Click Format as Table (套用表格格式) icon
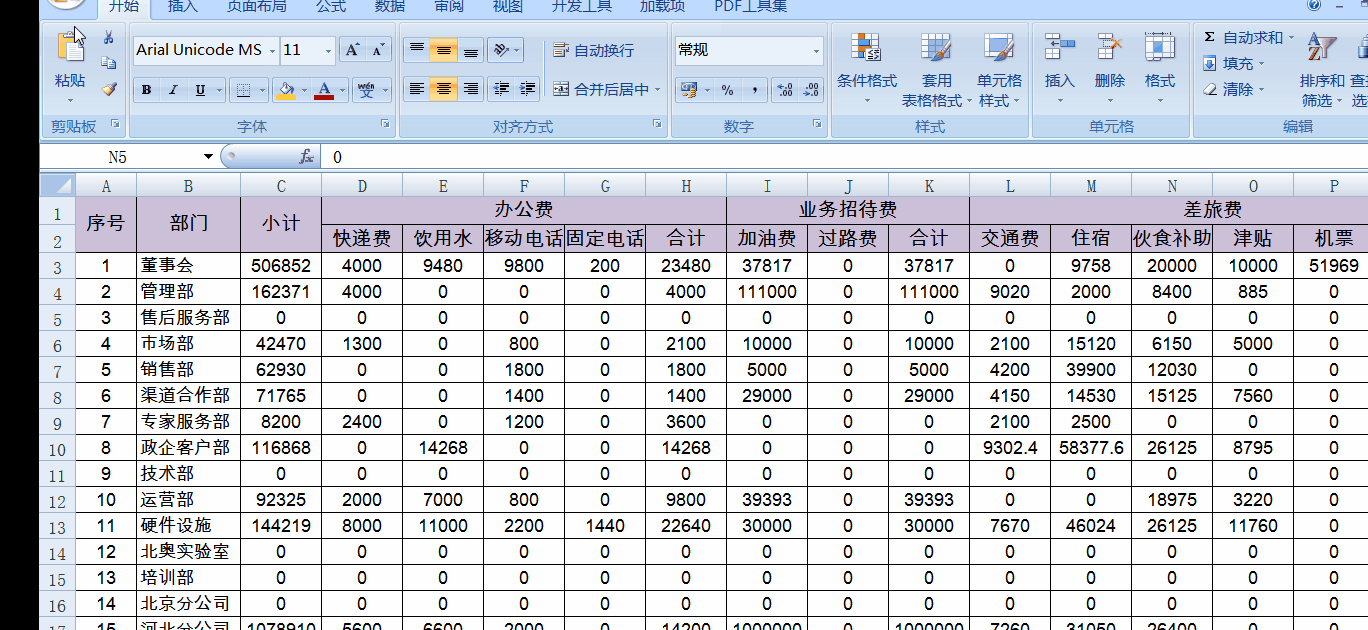The image size is (1368, 630). (935, 68)
